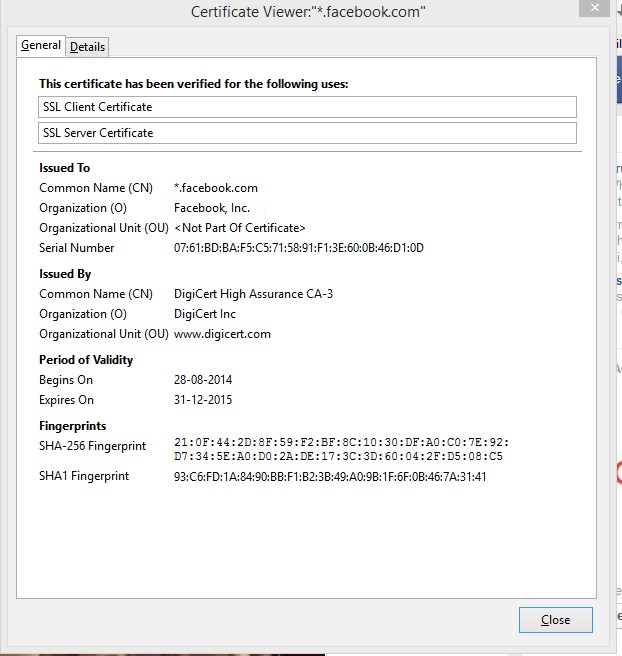Screen dimensions: 622x656
Task: Click the verified uses heading text
Action: click(194, 84)
